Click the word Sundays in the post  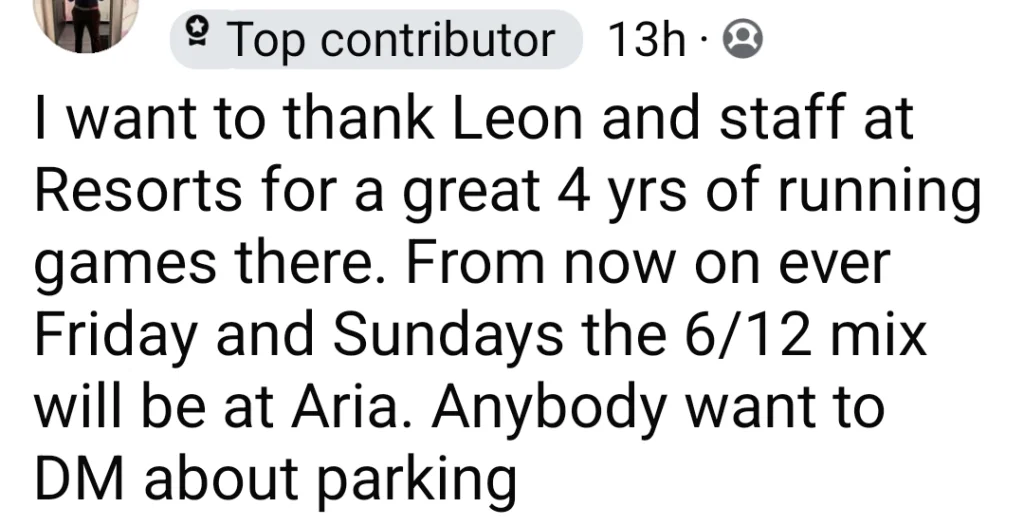click(x=447, y=336)
